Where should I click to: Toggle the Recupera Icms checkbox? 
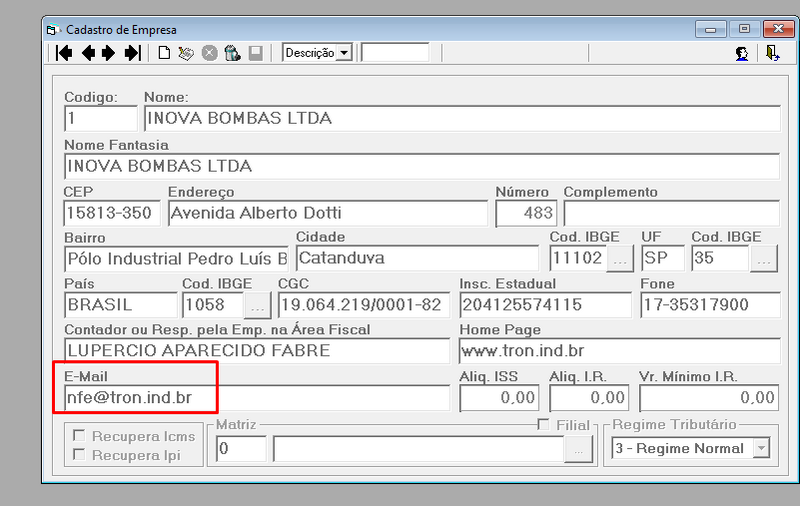pyautogui.click(x=79, y=436)
